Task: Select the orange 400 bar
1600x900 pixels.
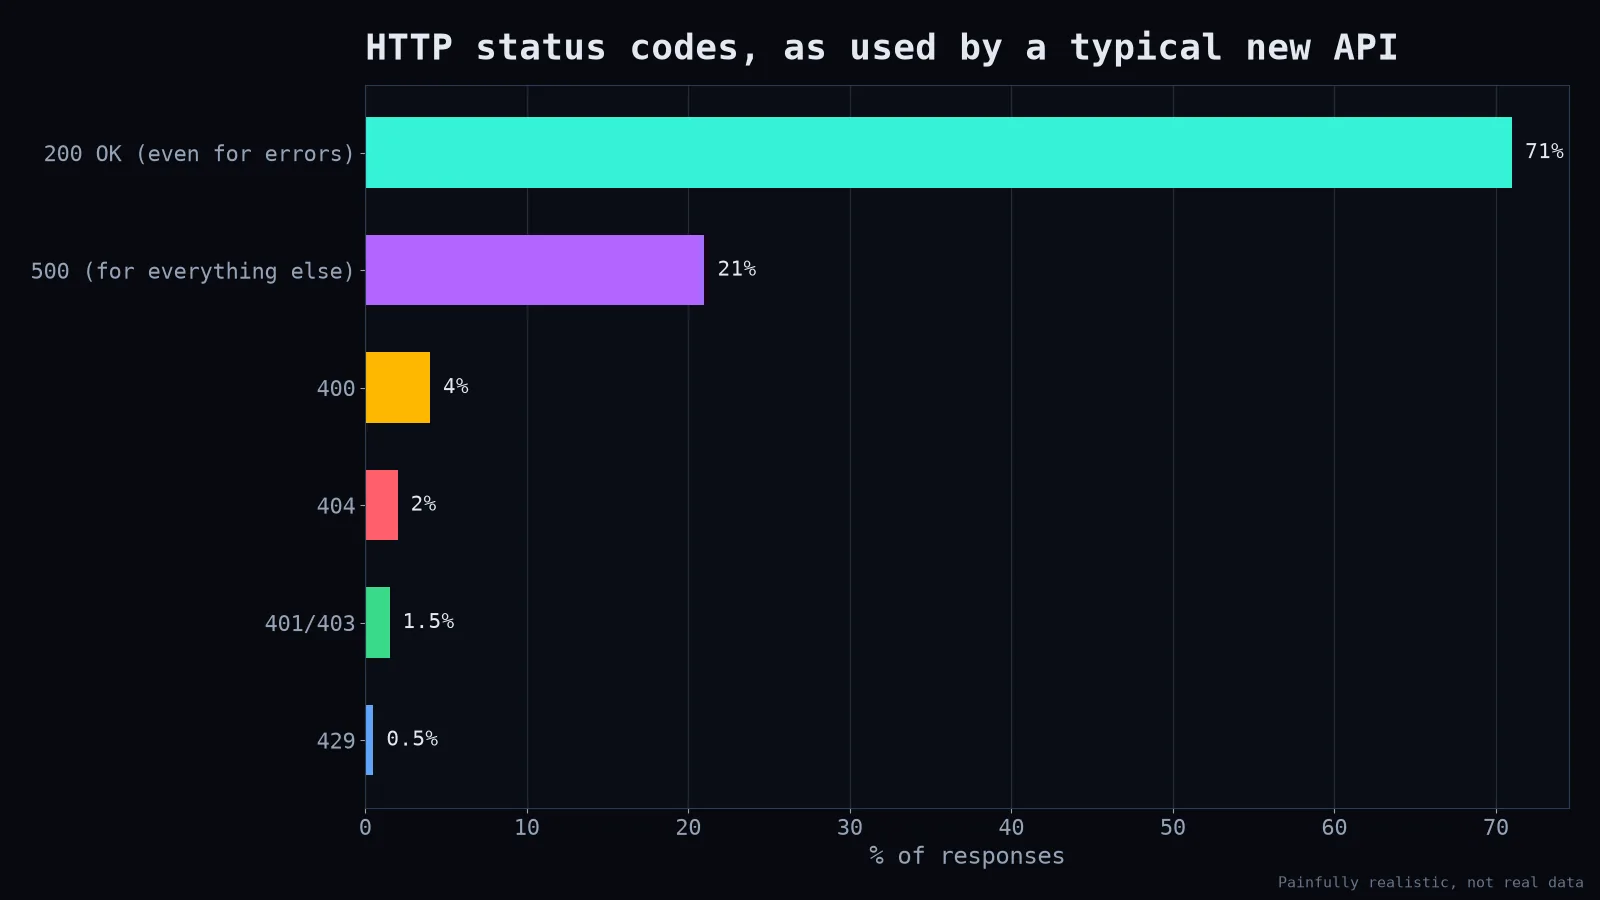Action: (398, 387)
